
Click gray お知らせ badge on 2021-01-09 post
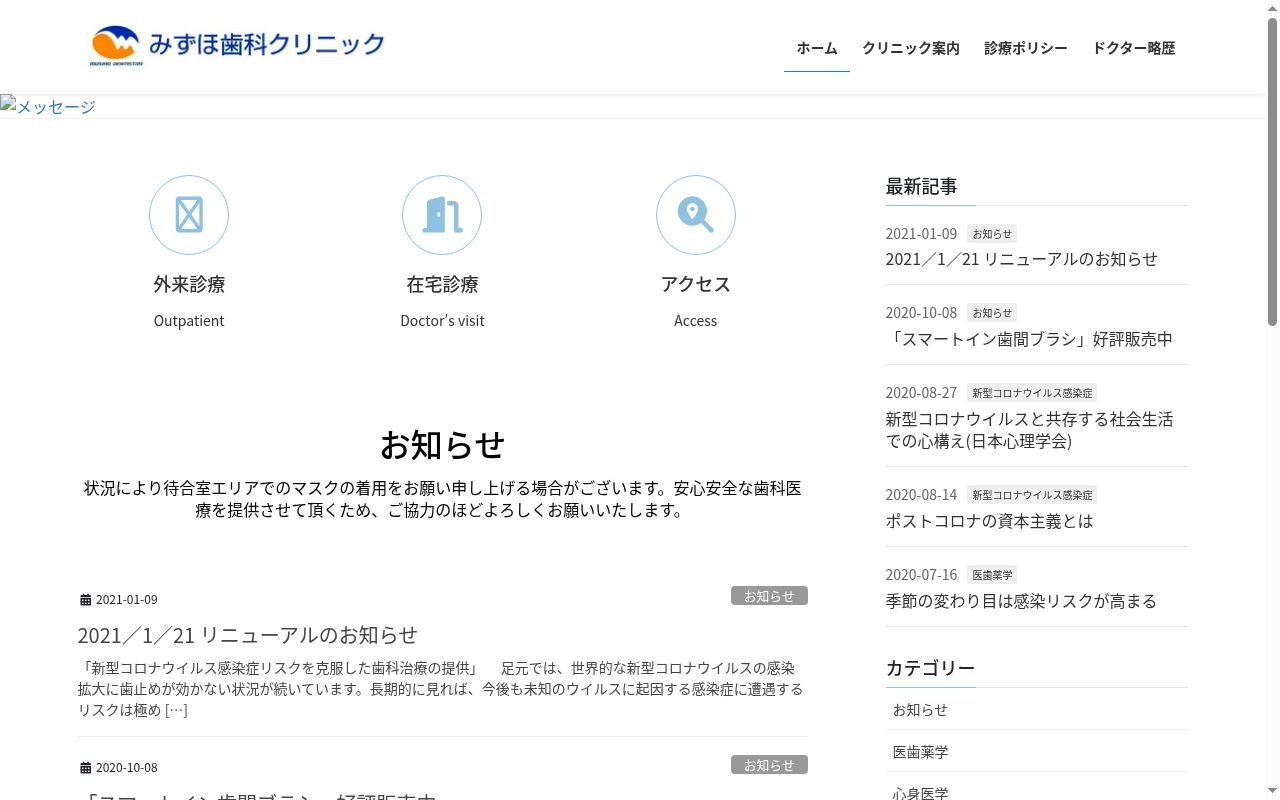[769, 596]
